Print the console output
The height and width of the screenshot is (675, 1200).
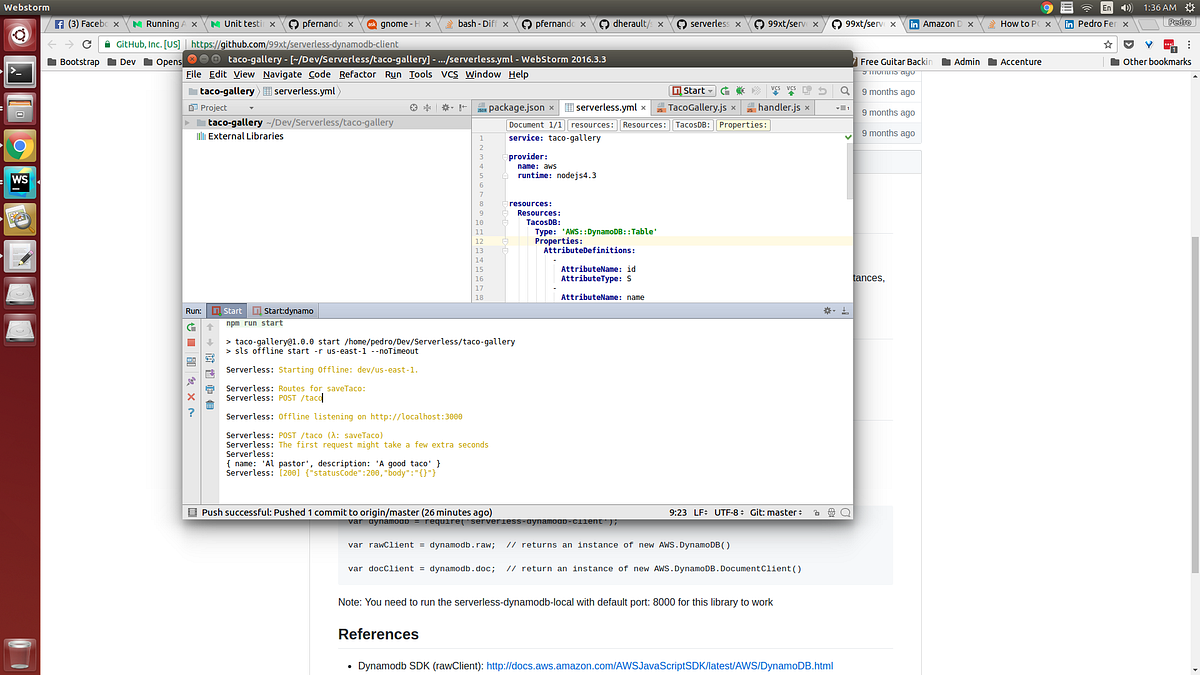pyautogui.click(x=209, y=389)
